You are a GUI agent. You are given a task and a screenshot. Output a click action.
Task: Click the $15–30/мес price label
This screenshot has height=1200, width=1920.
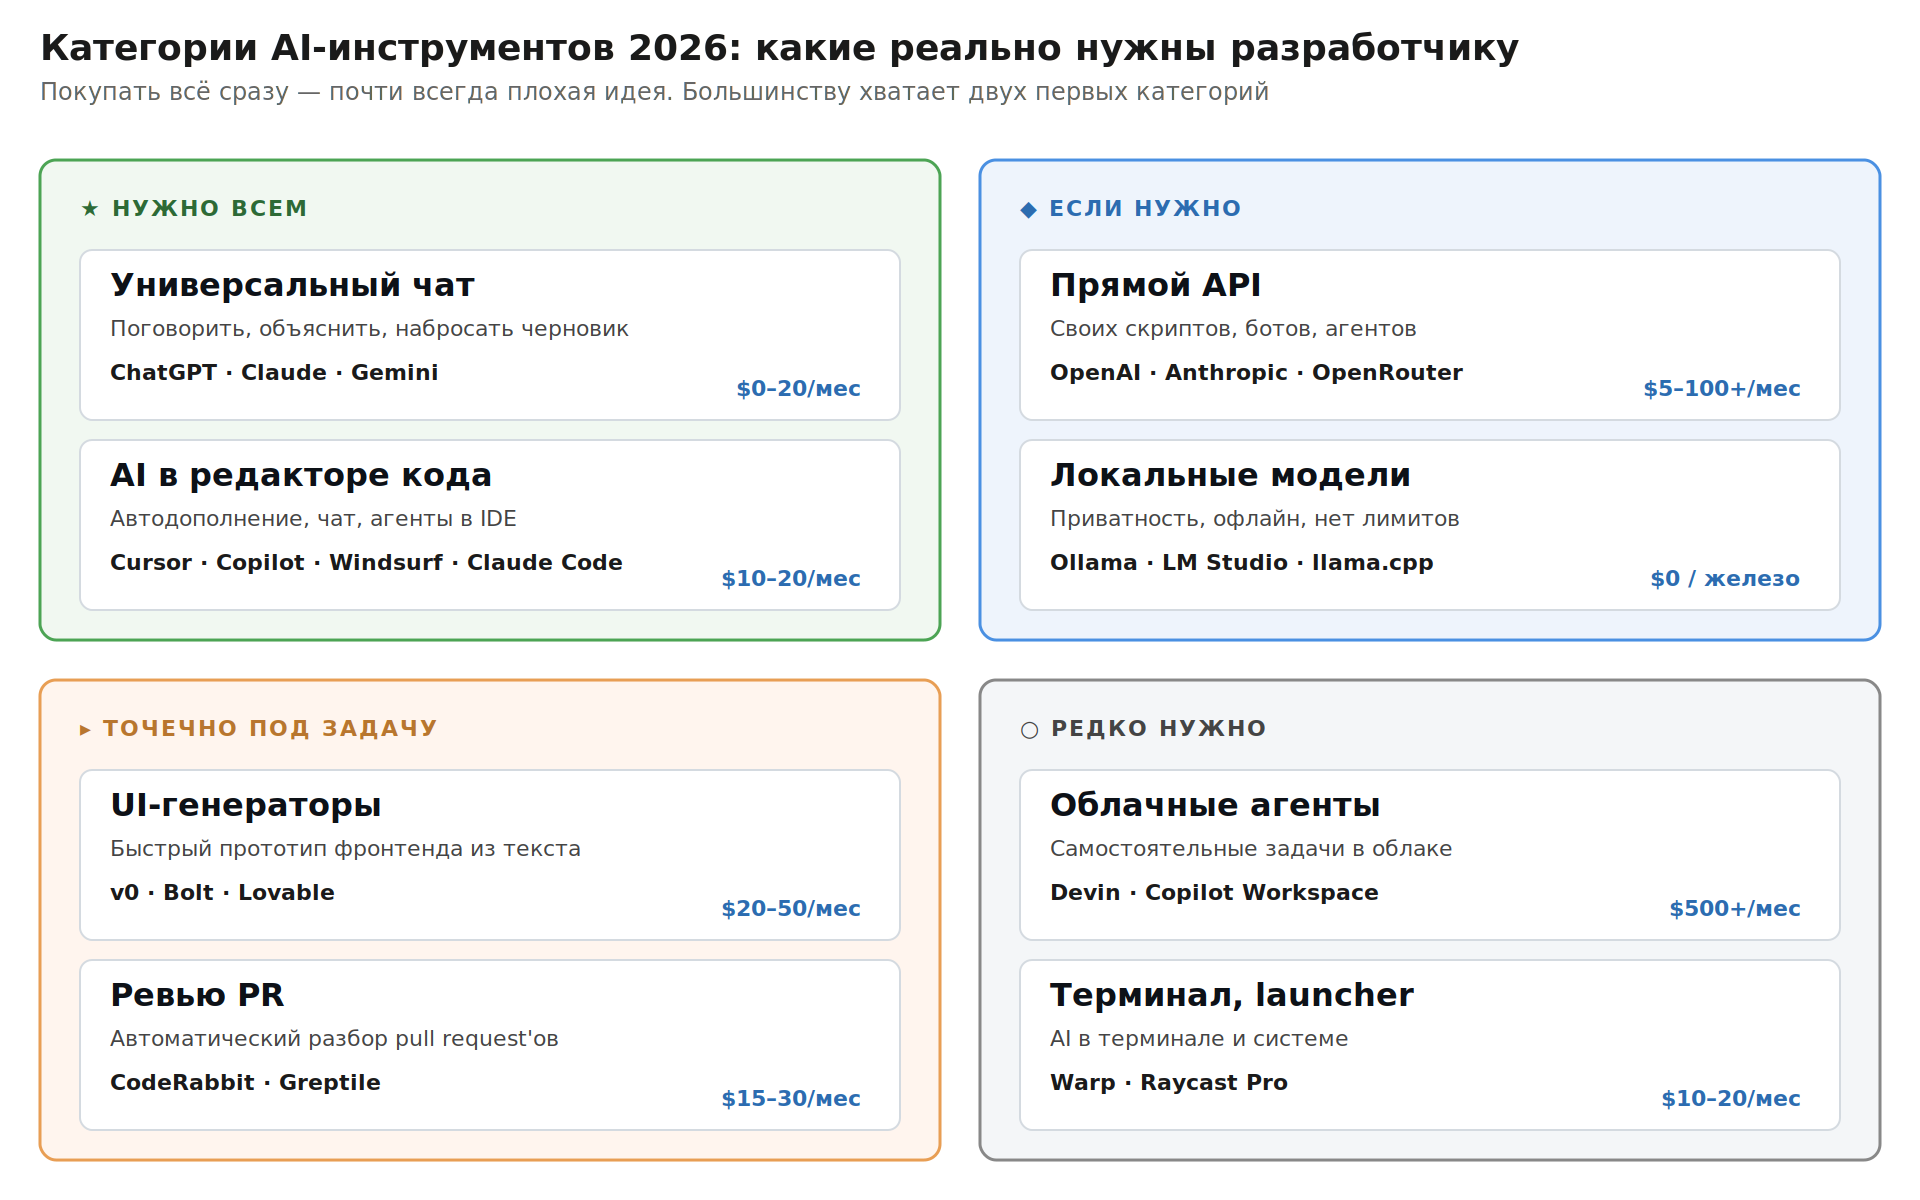click(791, 1098)
